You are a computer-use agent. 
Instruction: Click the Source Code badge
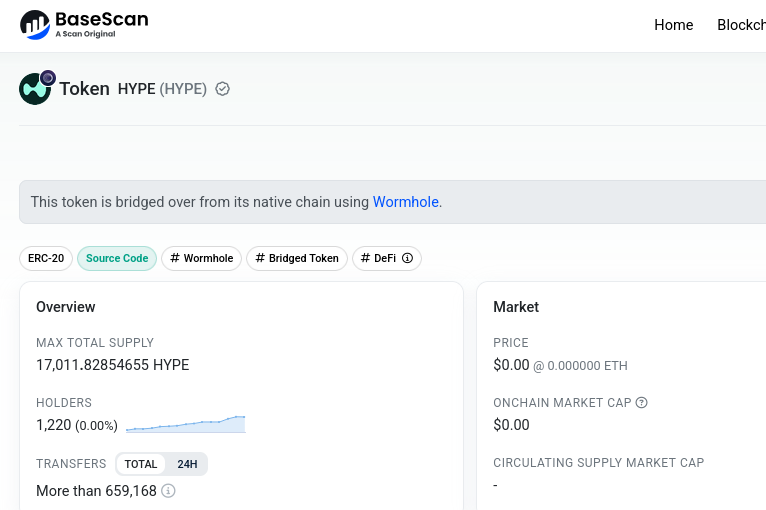pyautogui.click(x=117, y=258)
